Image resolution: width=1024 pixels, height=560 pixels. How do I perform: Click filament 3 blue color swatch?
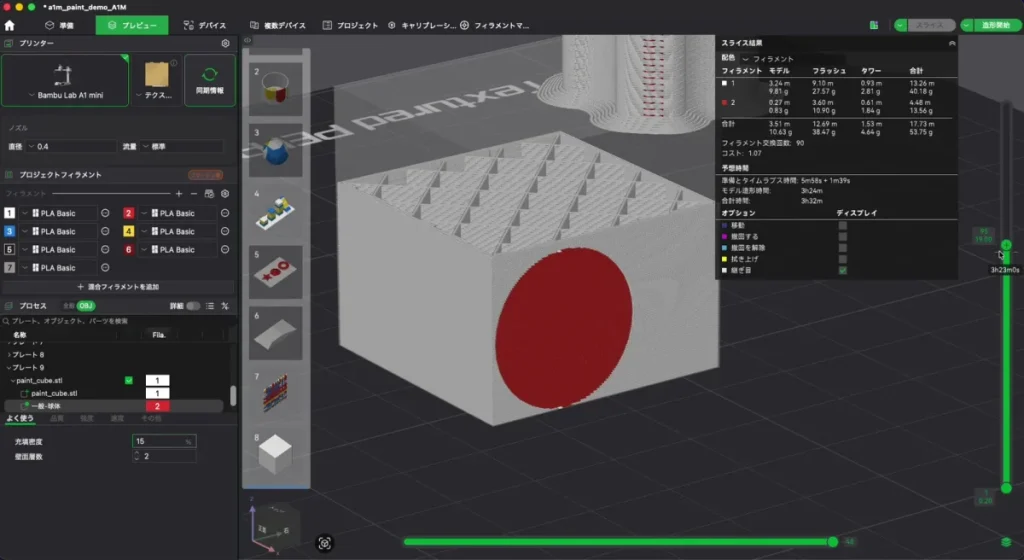point(9,232)
